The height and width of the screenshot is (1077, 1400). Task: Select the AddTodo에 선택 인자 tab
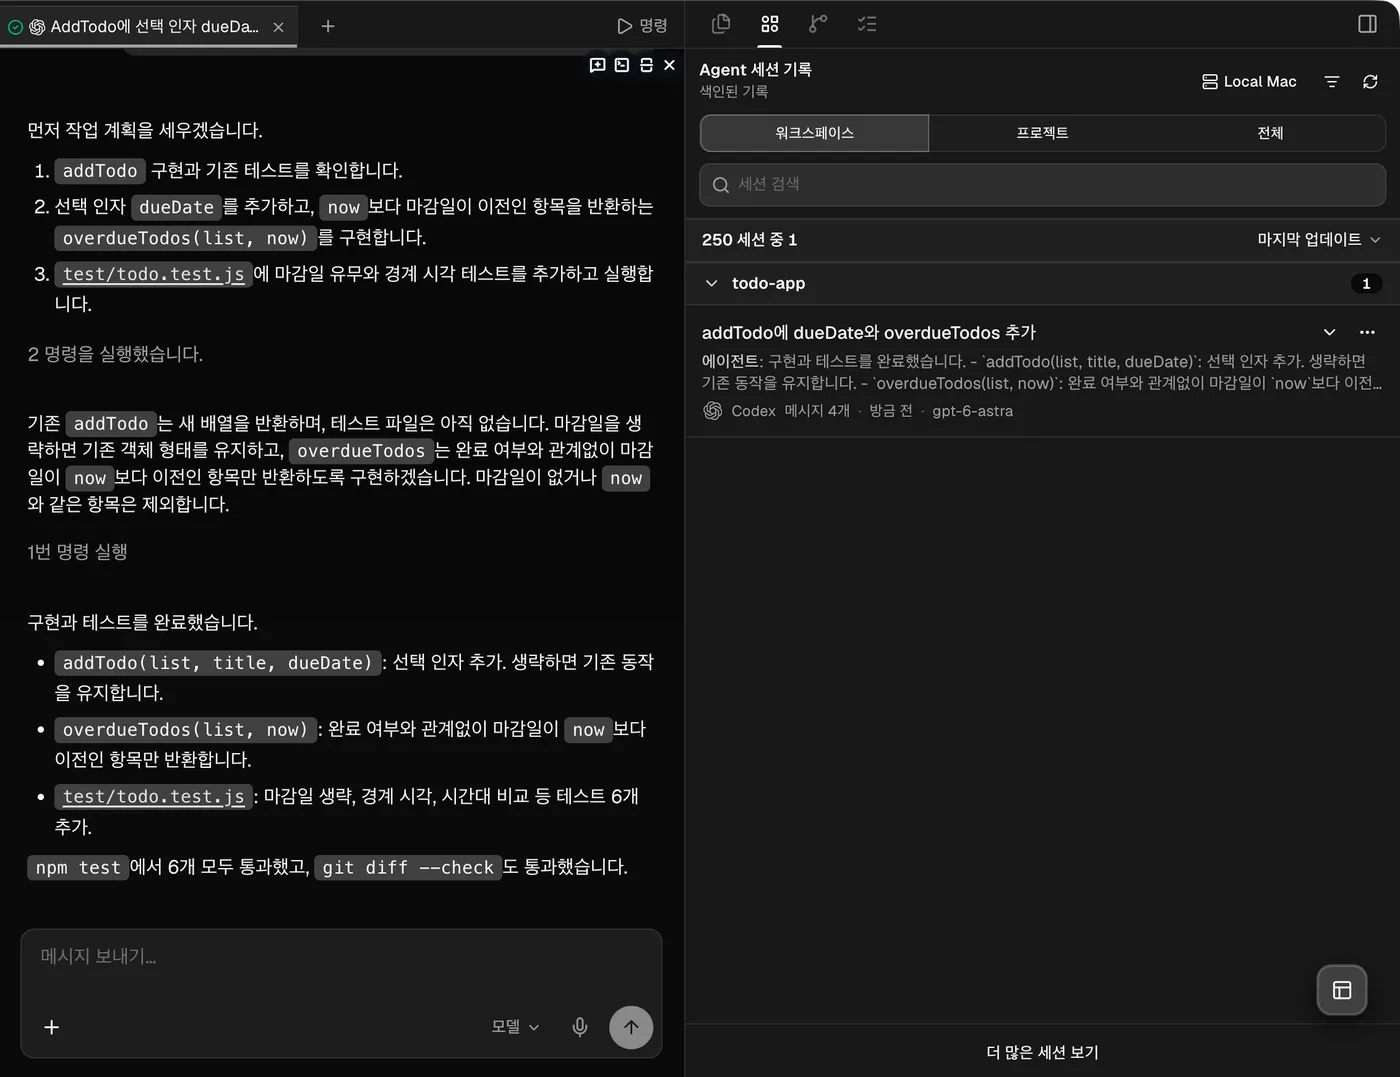[x=147, y=27]
